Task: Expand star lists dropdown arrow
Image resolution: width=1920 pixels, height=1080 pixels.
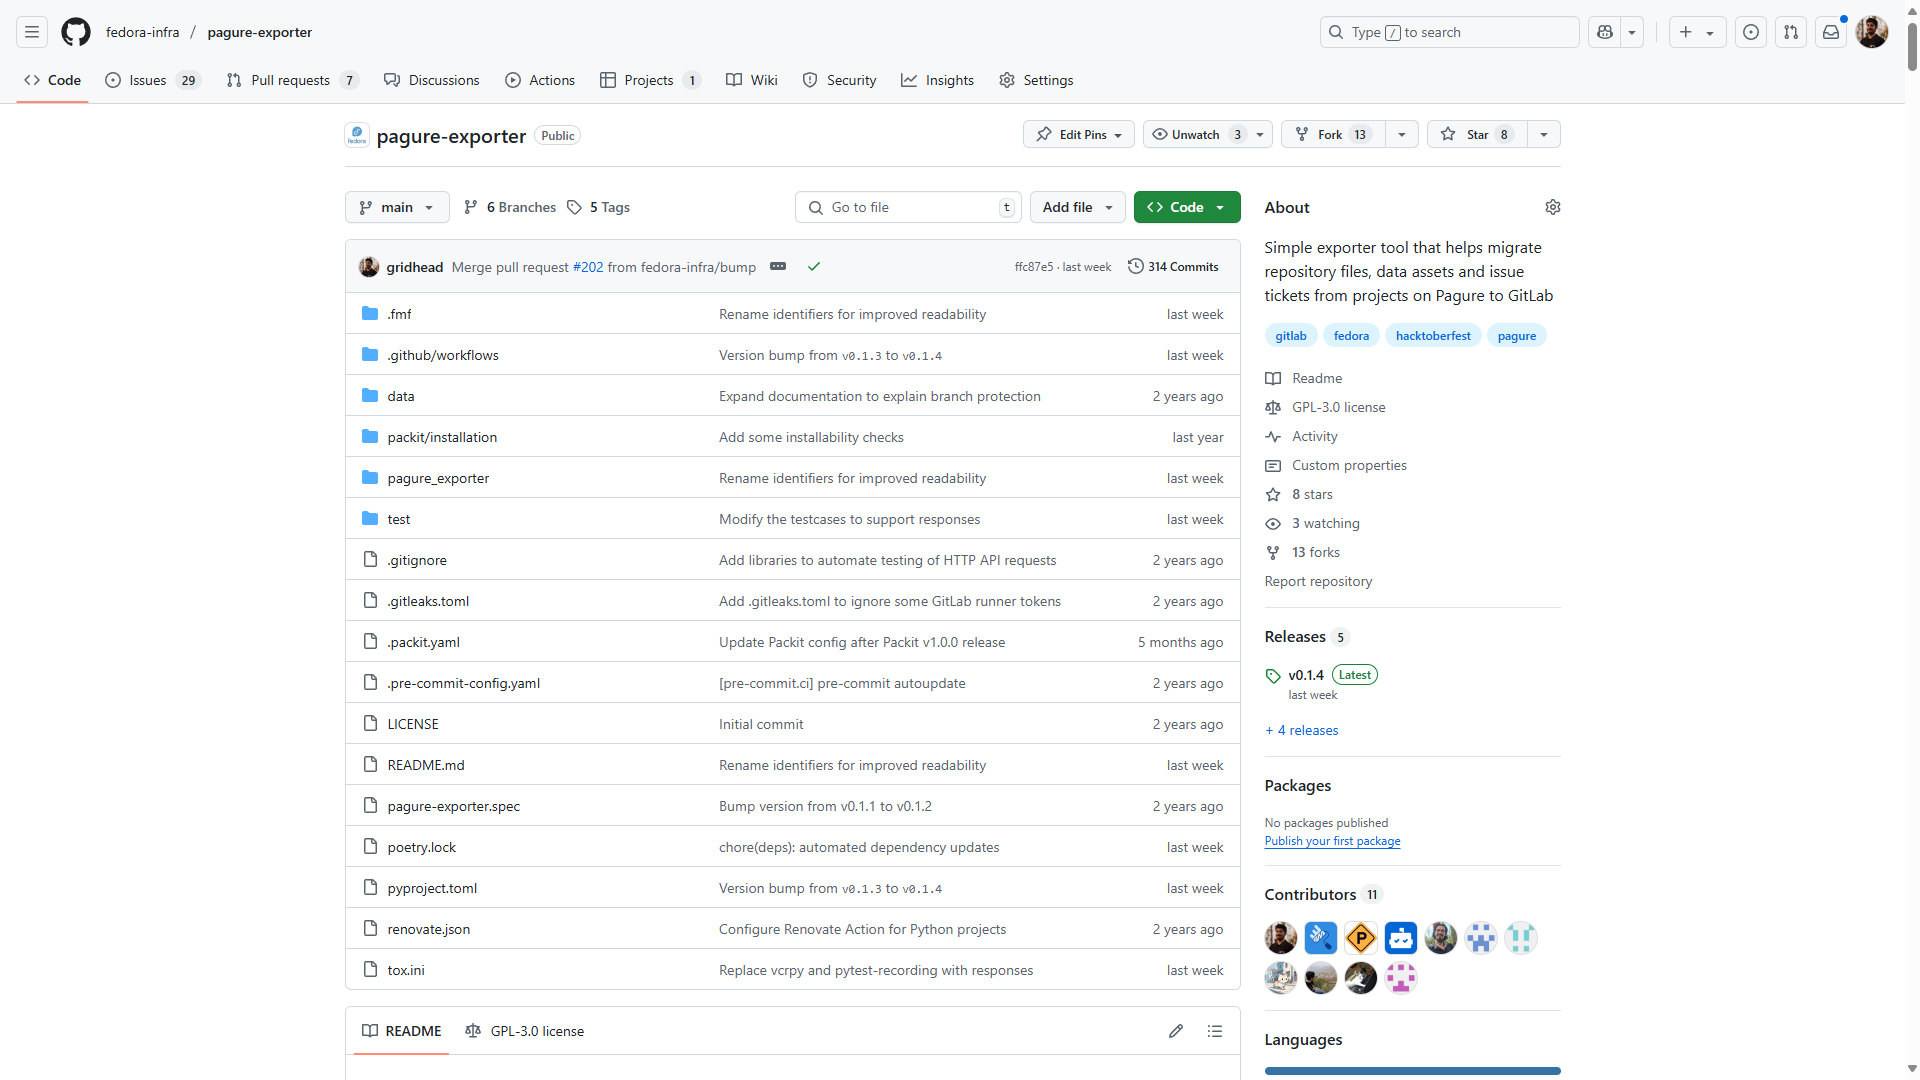Action: [1544, 134]
